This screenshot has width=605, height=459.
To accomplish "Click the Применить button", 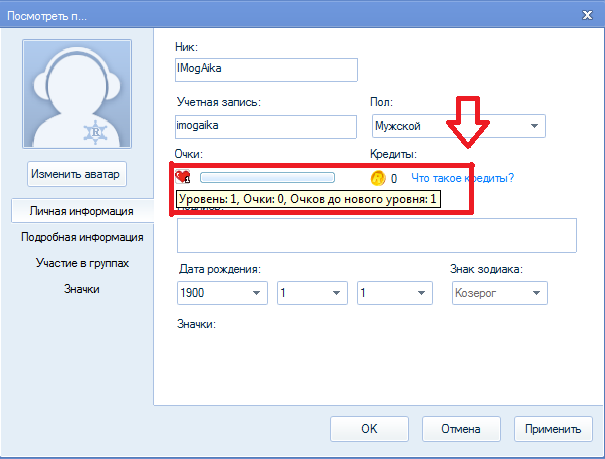I will pyautogui.click(x=553, y=429).
